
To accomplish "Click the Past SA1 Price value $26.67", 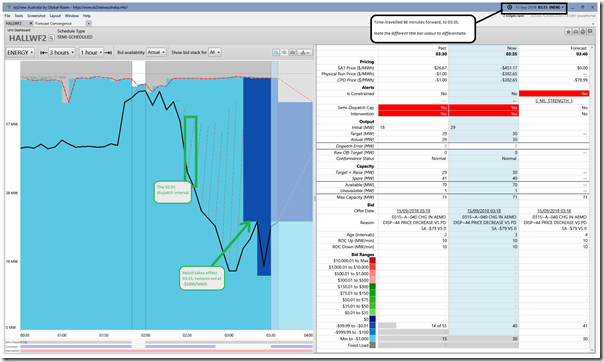I will [x=441, y=68].
